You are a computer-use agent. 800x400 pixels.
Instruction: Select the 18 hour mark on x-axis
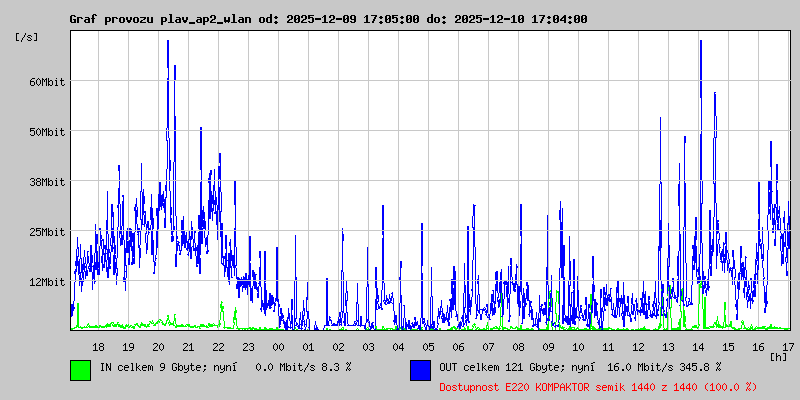point(98,347)
